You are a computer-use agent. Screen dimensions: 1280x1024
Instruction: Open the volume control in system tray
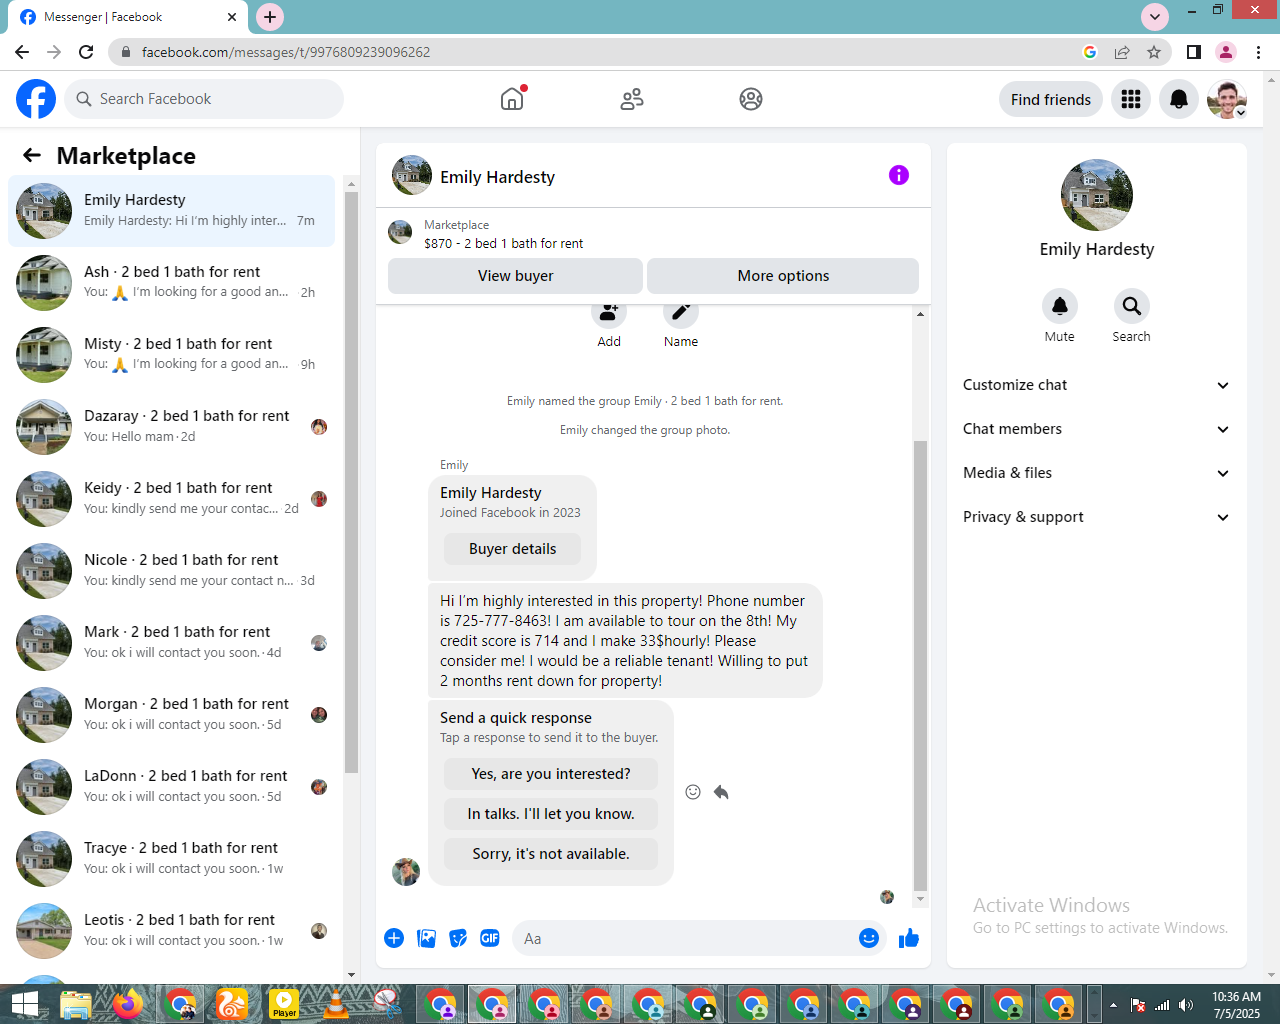[x=1186, y=1005]
